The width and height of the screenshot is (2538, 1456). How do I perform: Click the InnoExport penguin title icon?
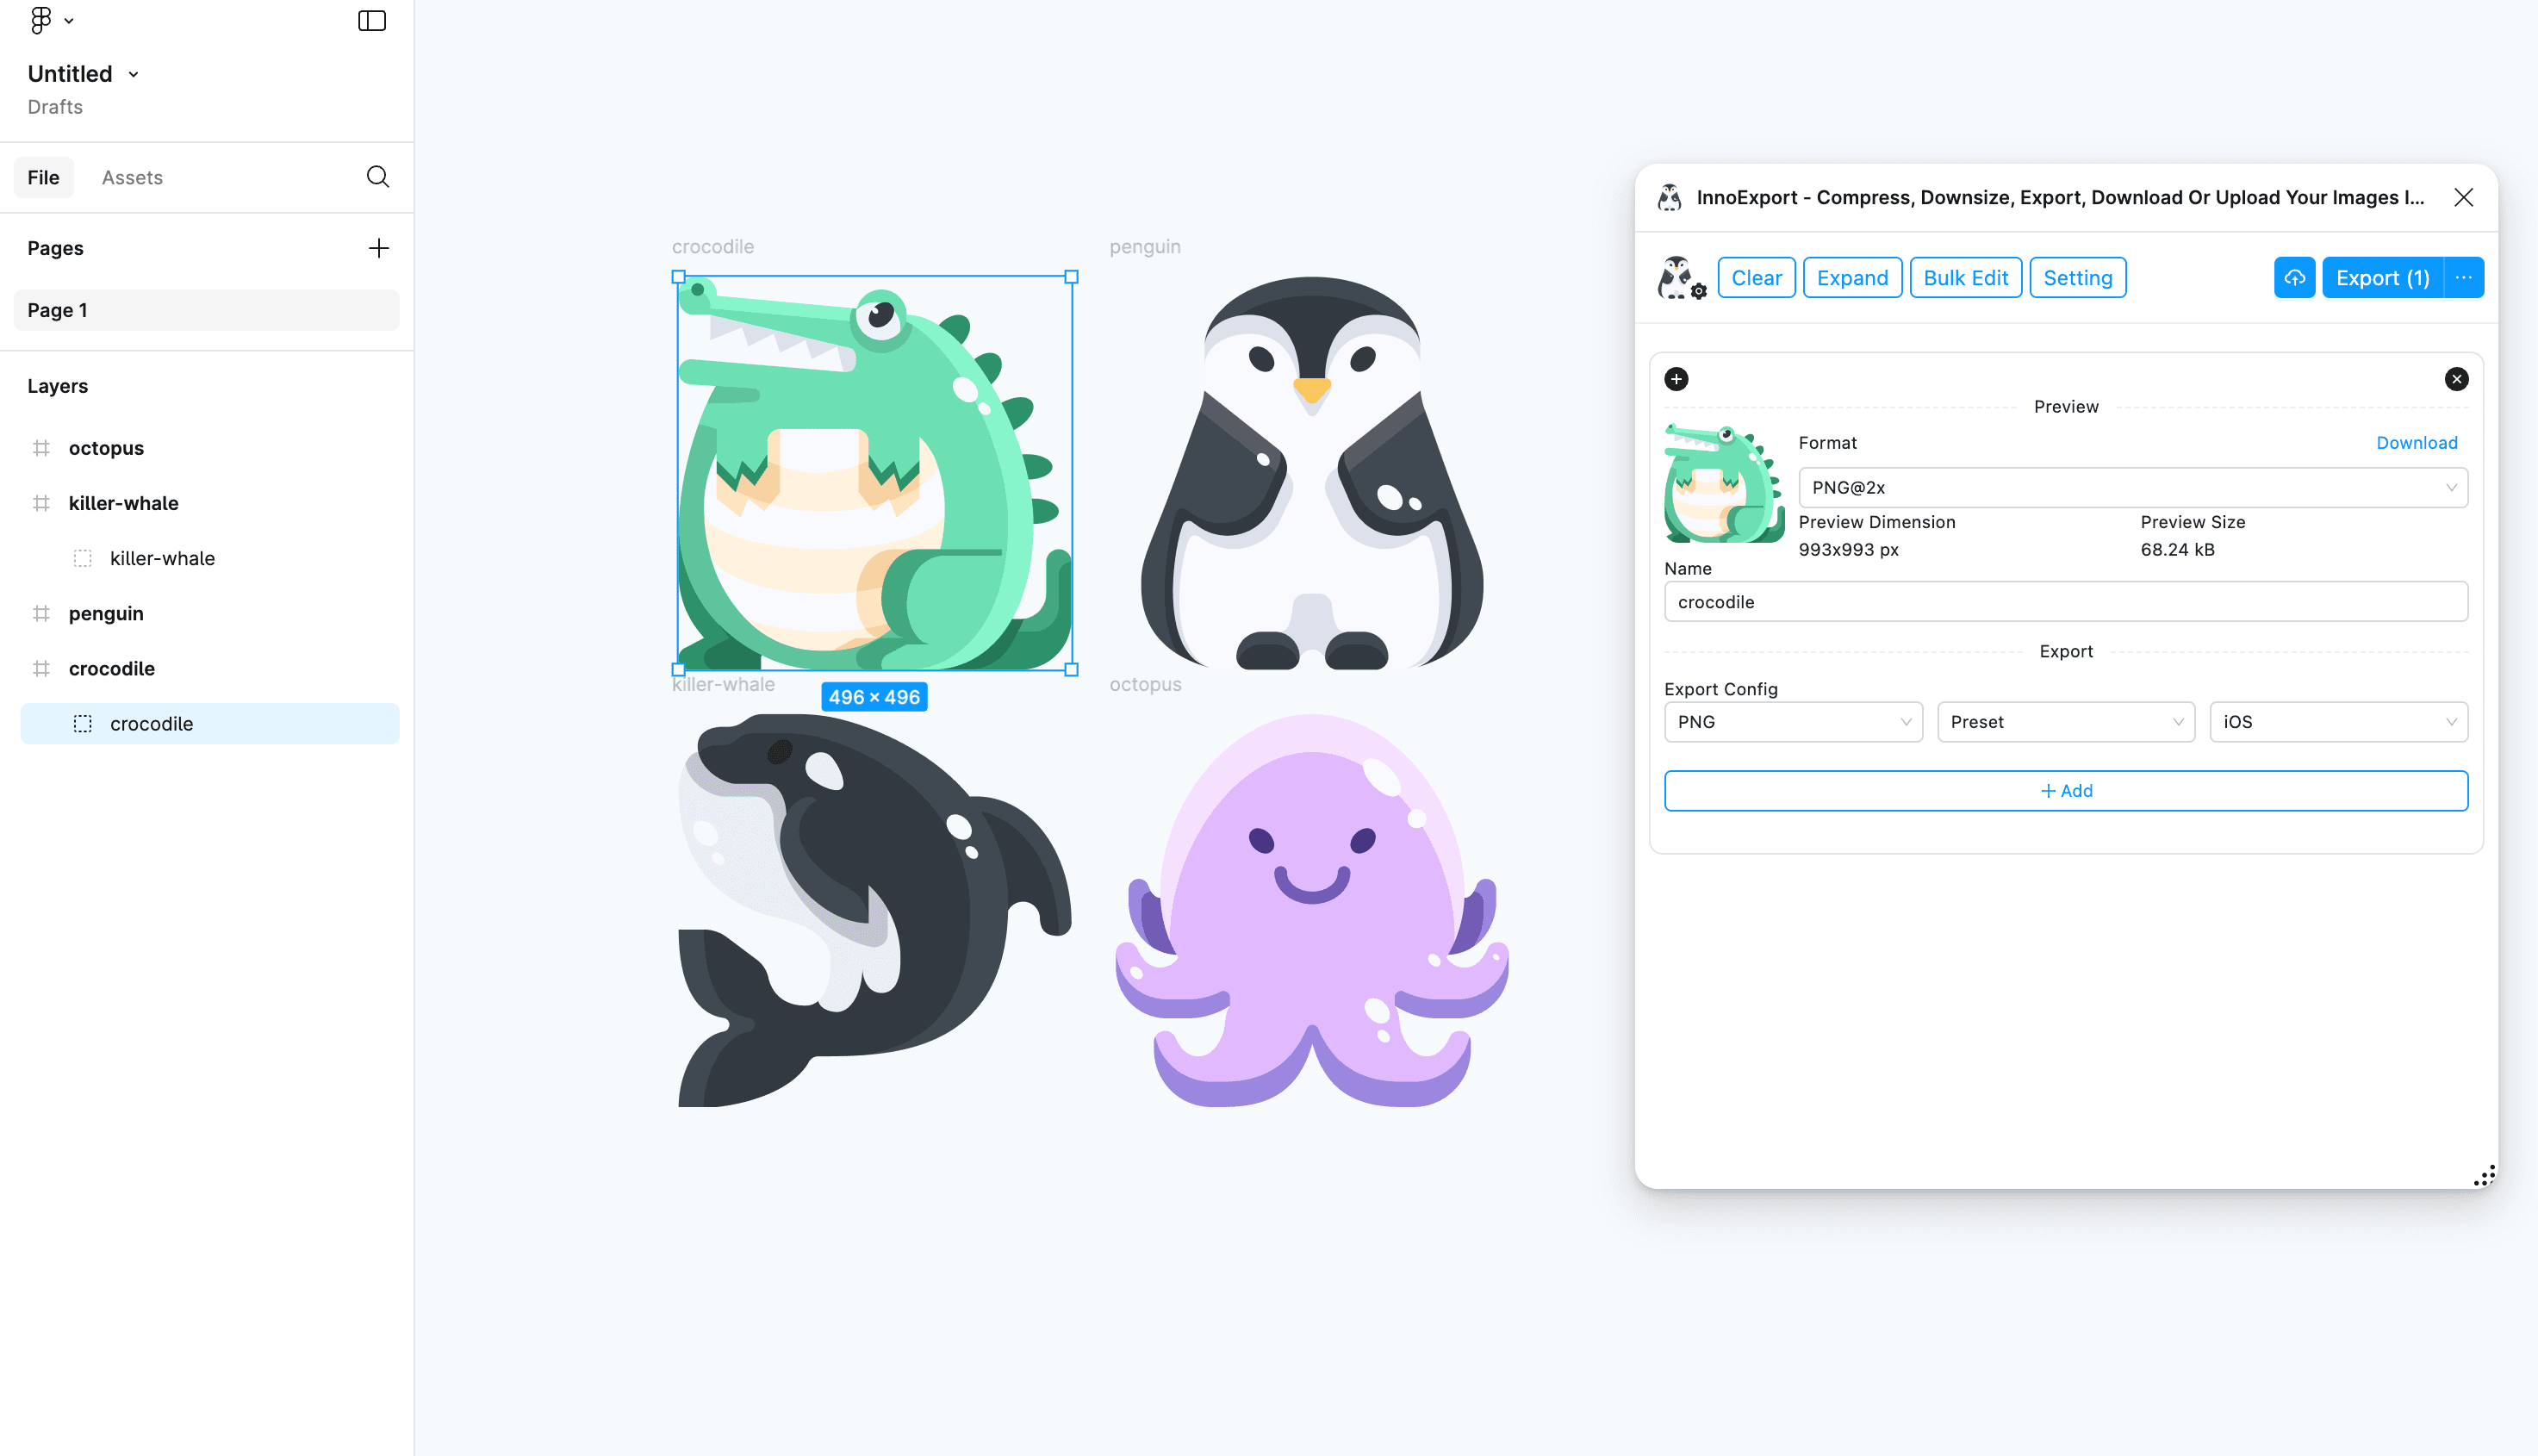pyautogui.click(x=1669, y=197)
